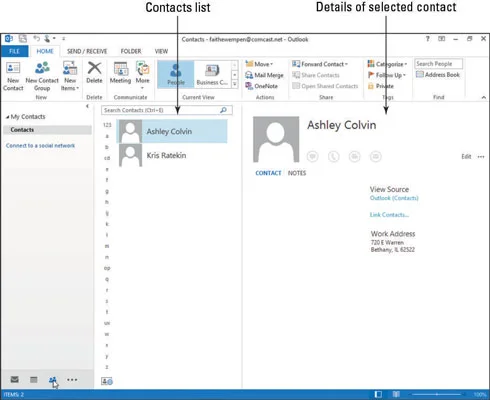Create a New Contact Group
The width and height of the screenshot is (490, 400).
pos(42,76)
